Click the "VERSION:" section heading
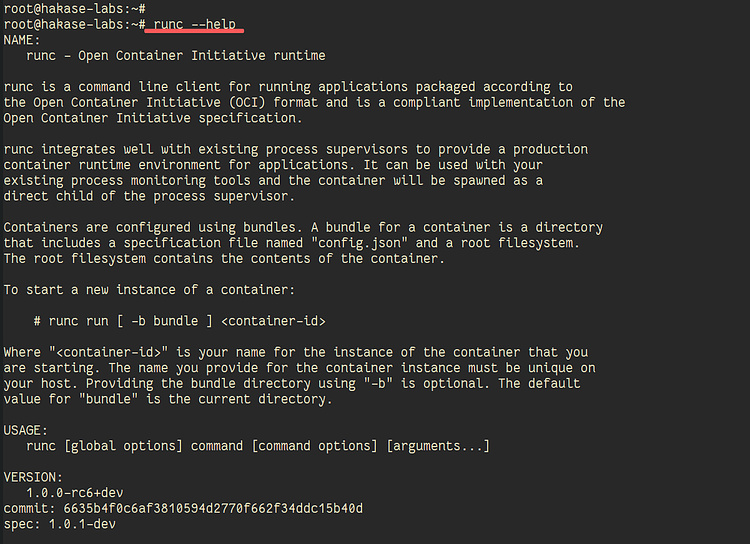Viewport: 750px width, 544px height. (x=32, y=477)
